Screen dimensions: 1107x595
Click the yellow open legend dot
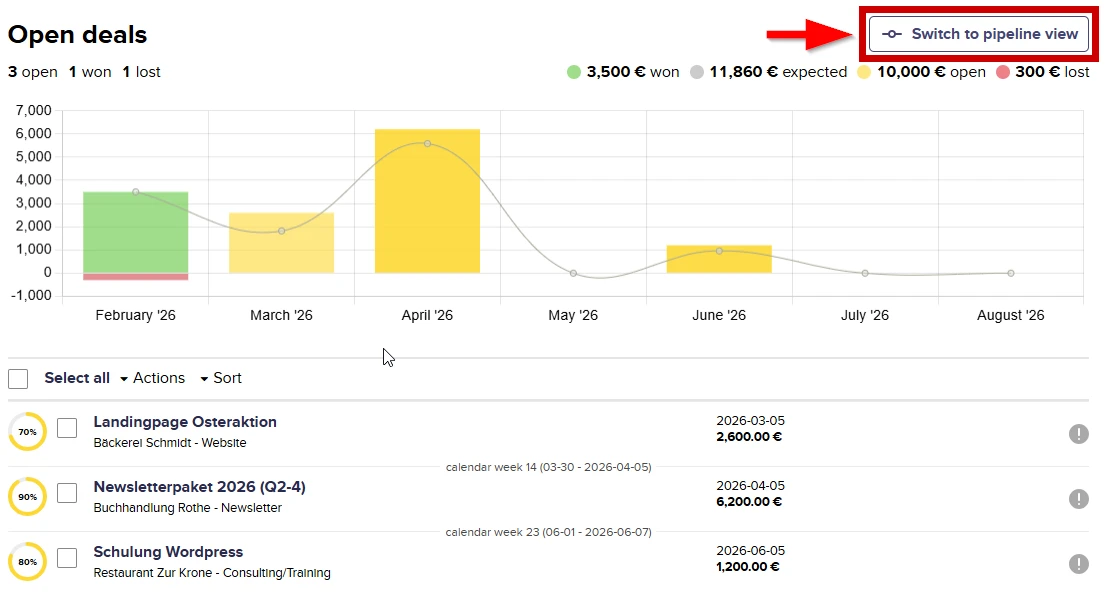pos(865,72)
